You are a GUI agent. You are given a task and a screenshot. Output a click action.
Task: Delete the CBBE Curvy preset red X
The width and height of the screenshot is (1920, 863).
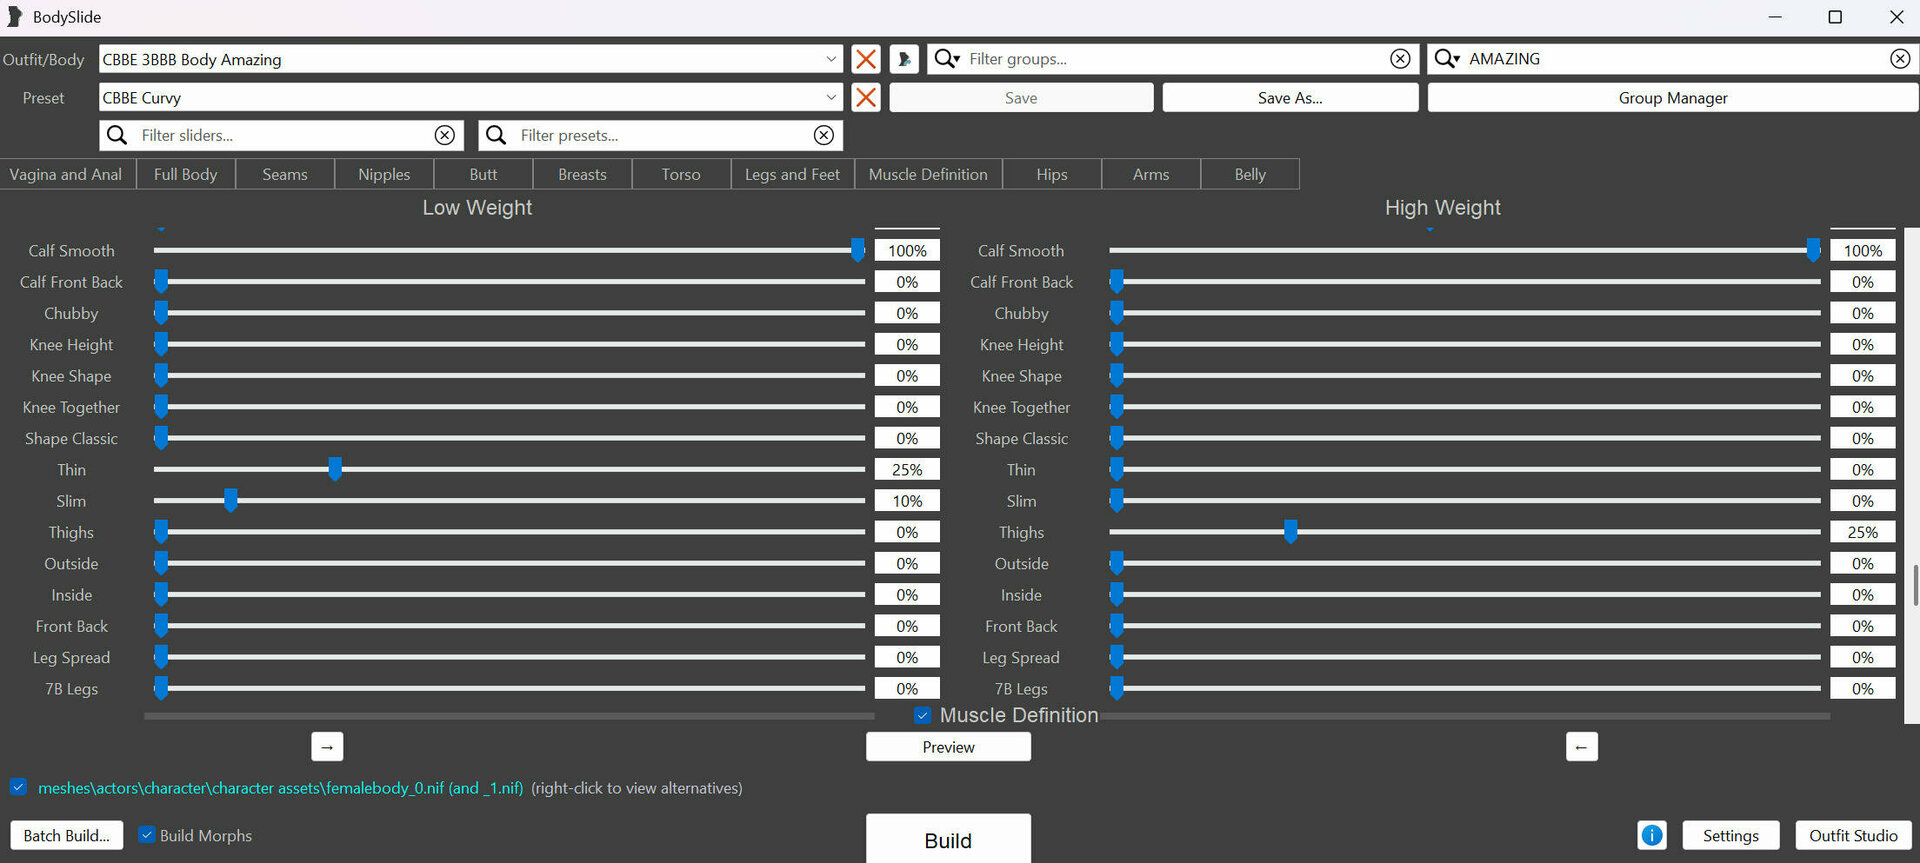[x=866, y=98]
